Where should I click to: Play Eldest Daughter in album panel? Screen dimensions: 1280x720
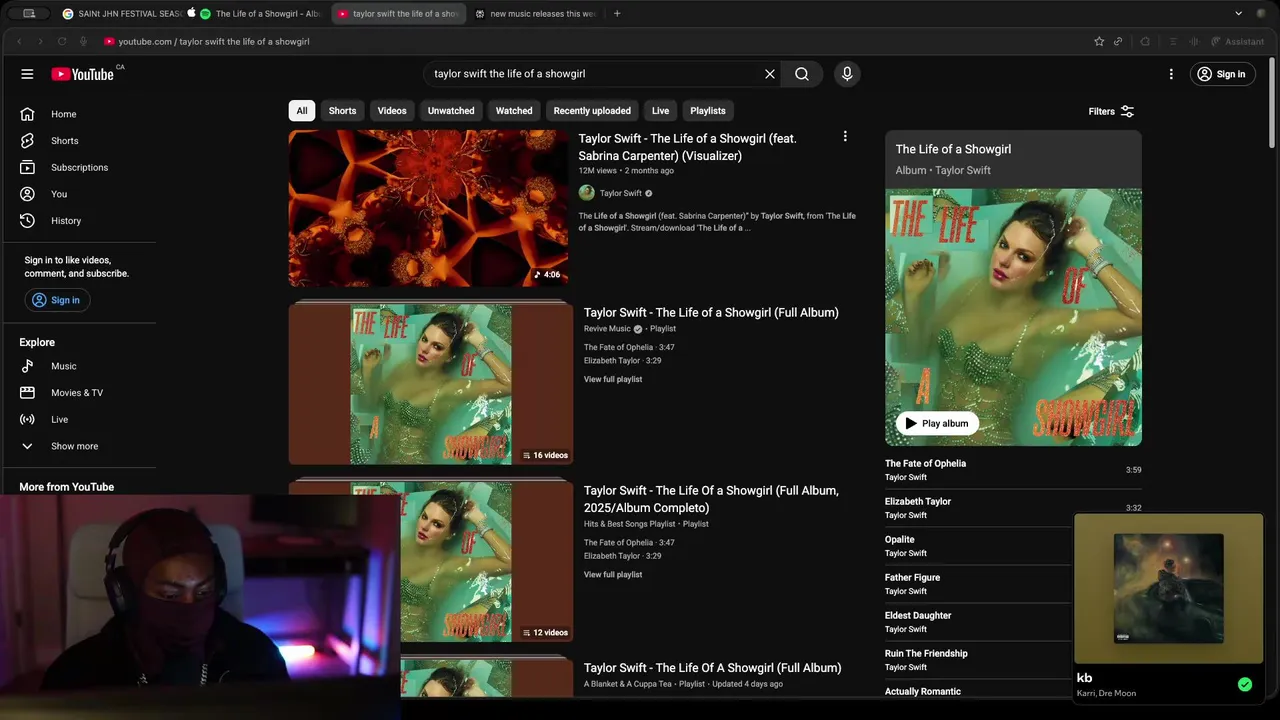click(x=978, y=622)
